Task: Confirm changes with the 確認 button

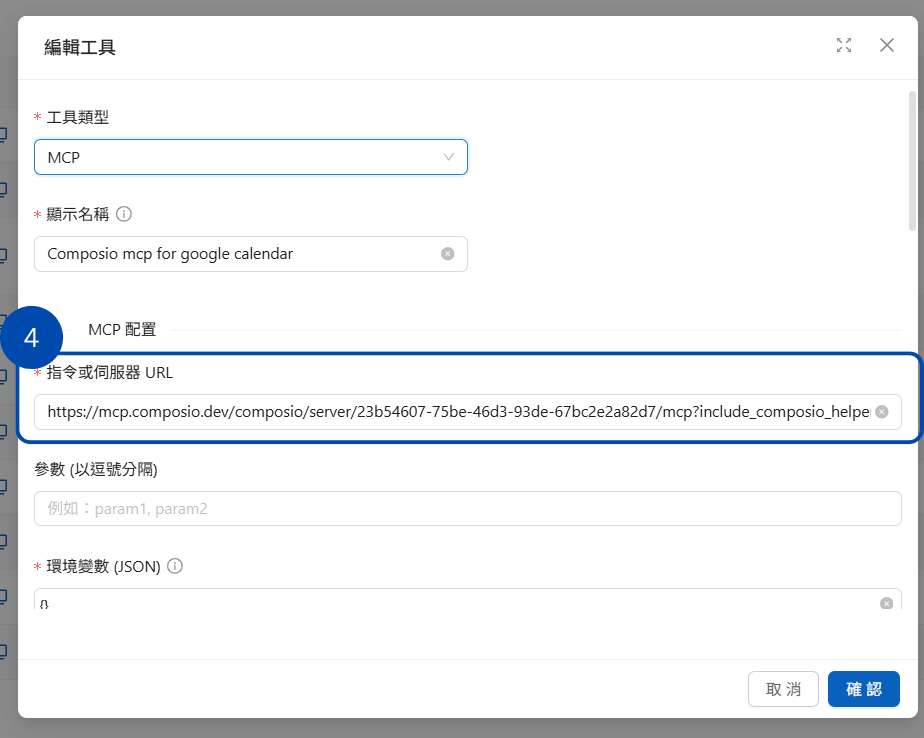Action: point(863,689)
